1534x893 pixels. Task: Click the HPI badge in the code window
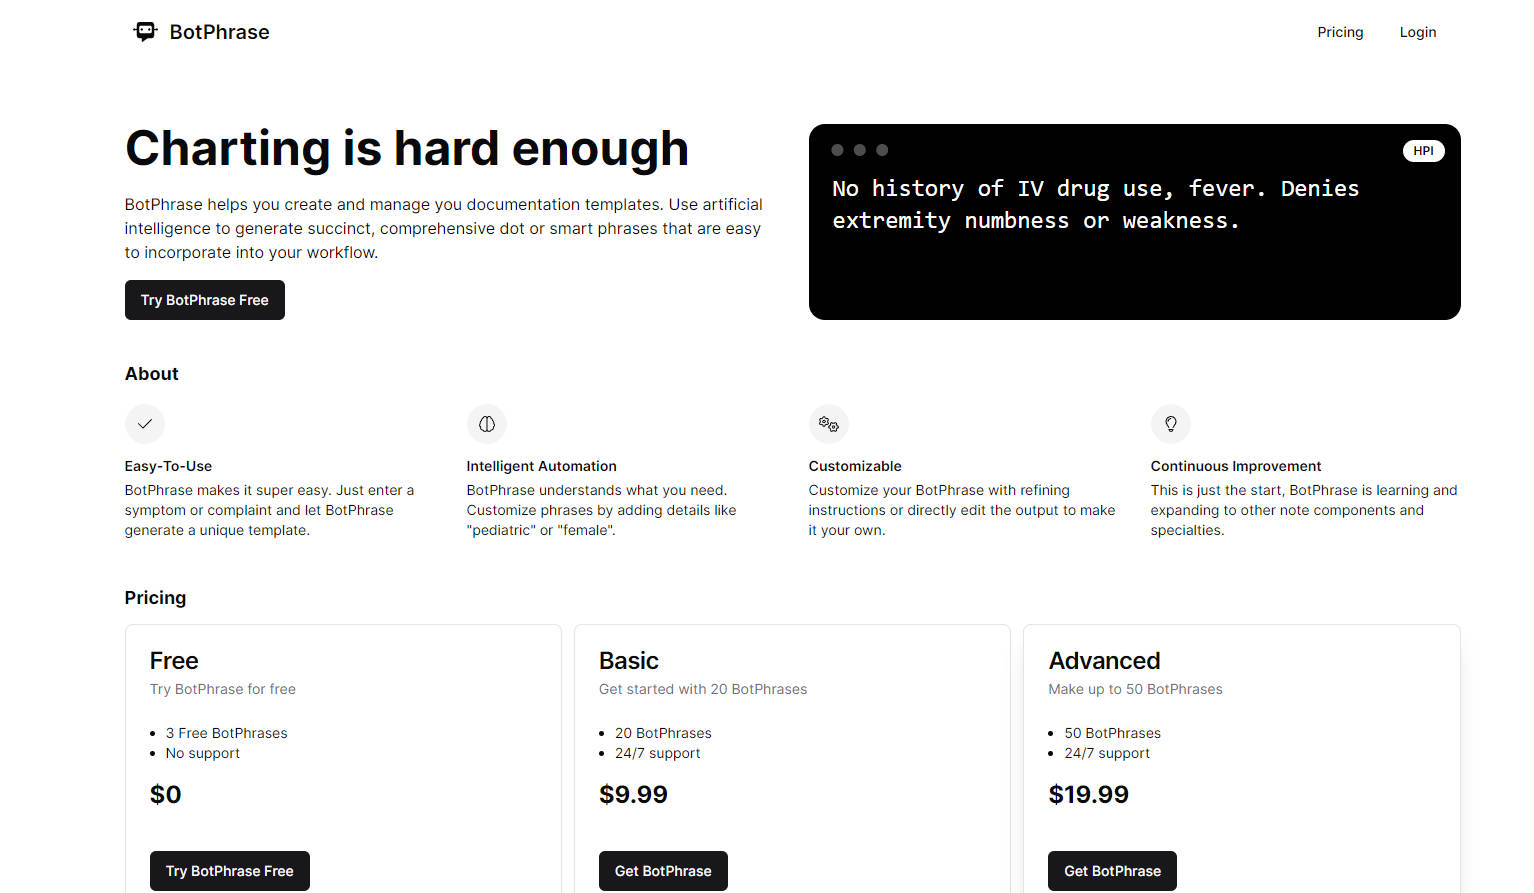click(1424, 150)
